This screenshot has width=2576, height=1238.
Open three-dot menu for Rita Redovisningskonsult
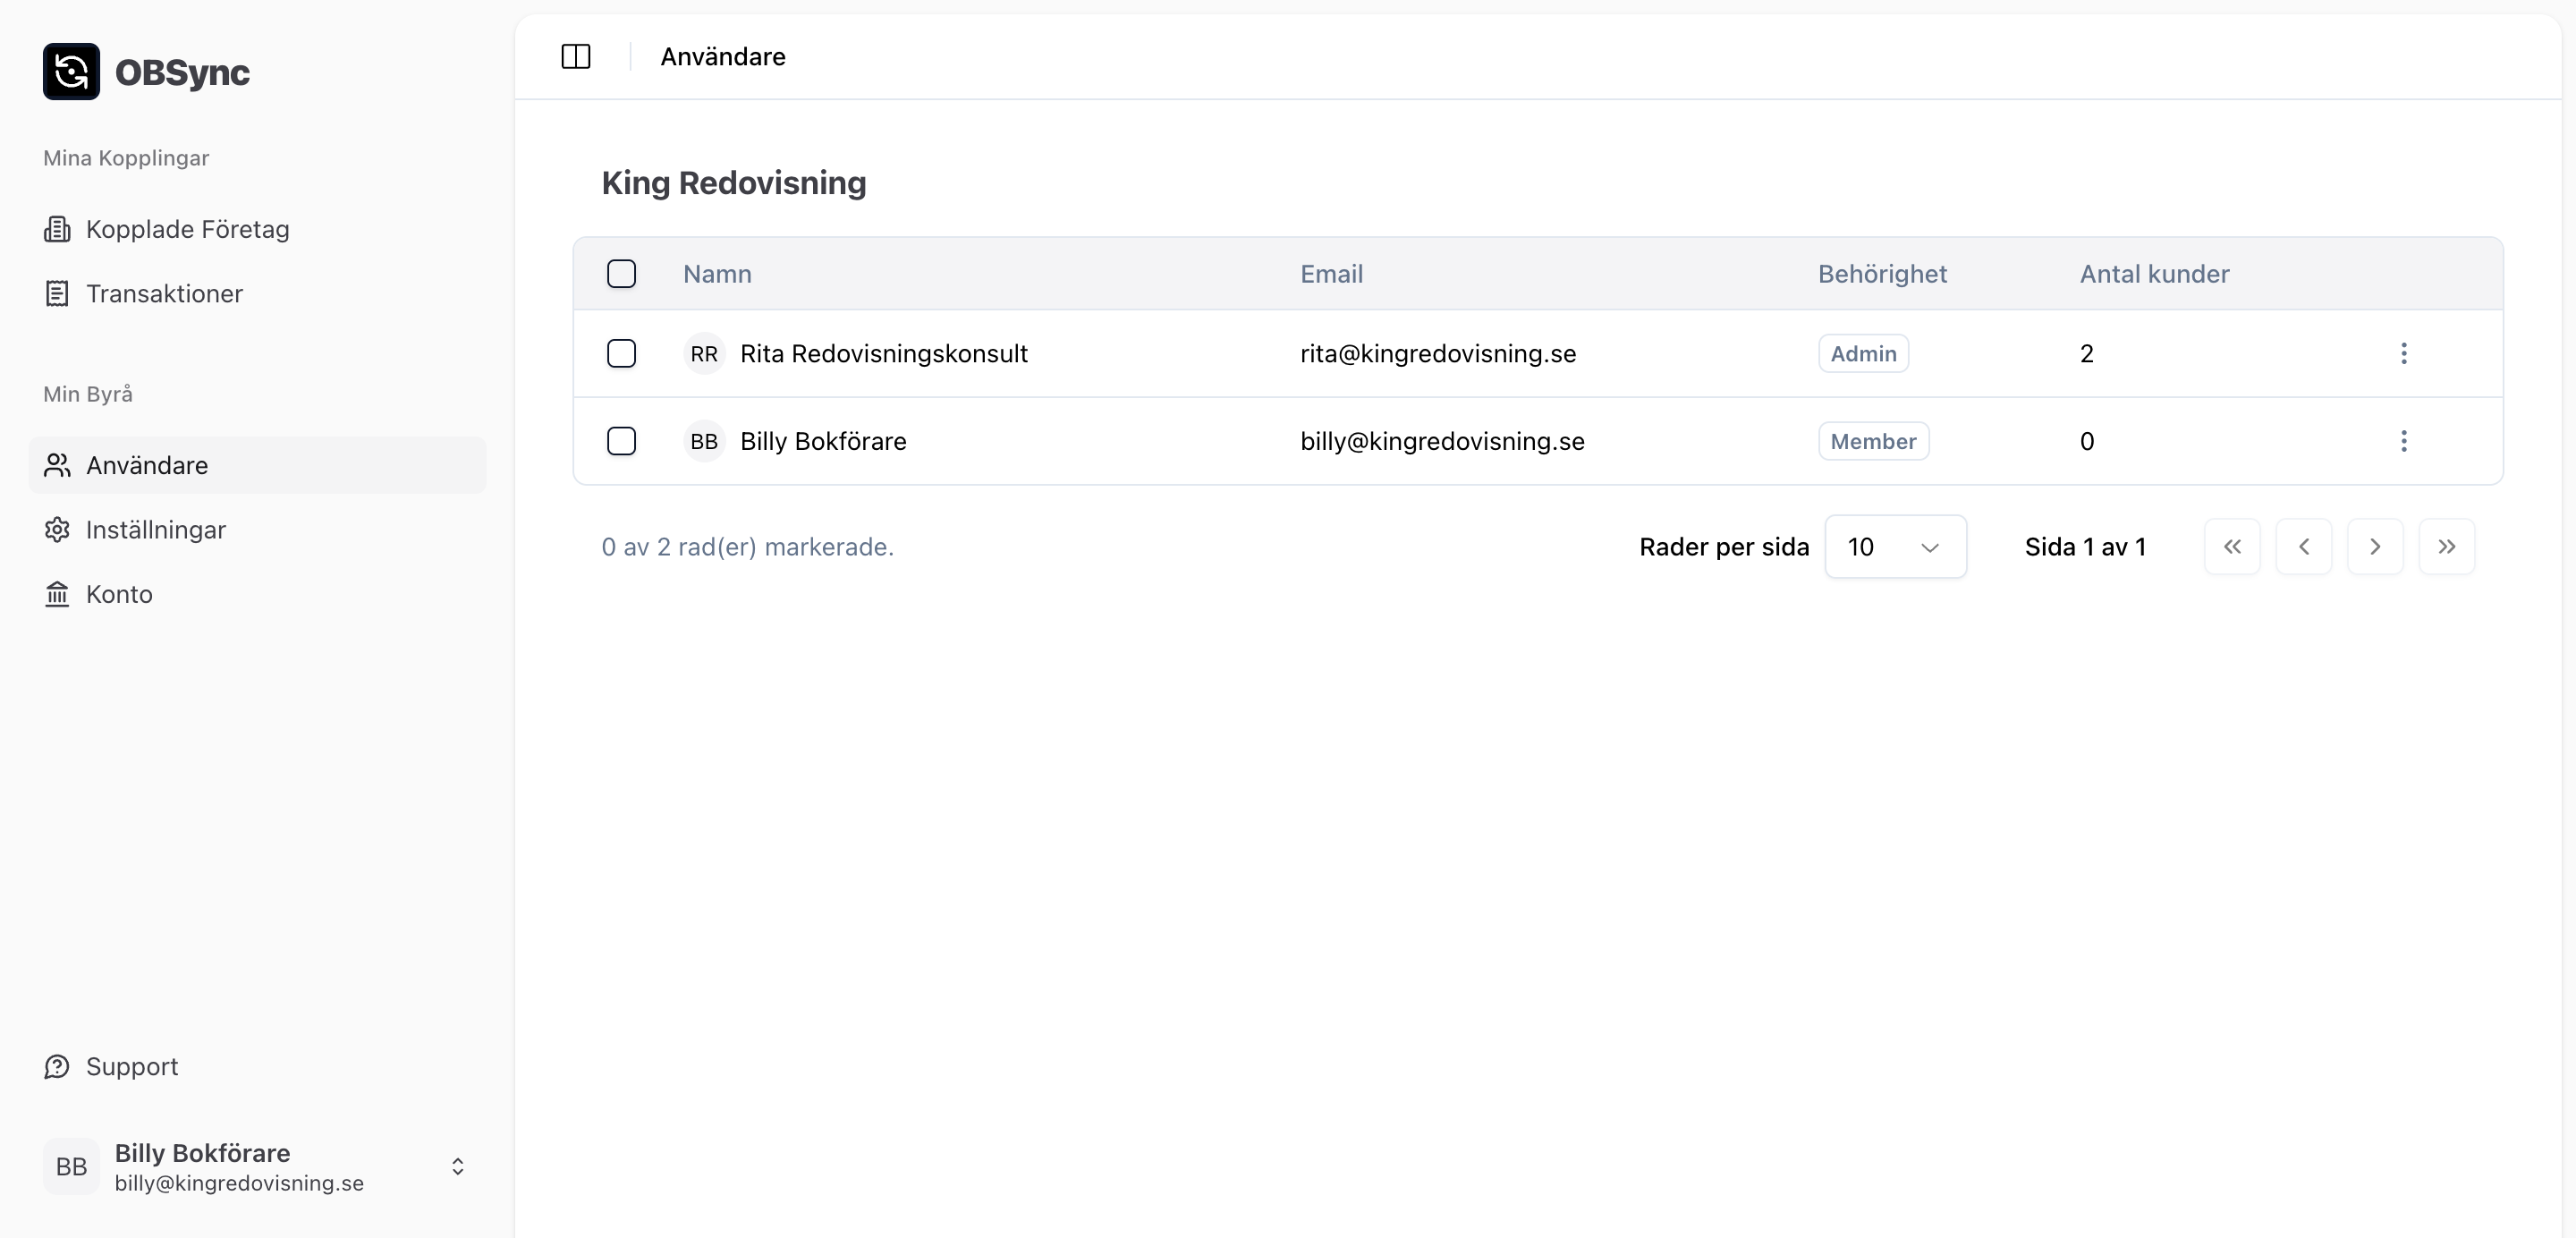point(2403,353)
